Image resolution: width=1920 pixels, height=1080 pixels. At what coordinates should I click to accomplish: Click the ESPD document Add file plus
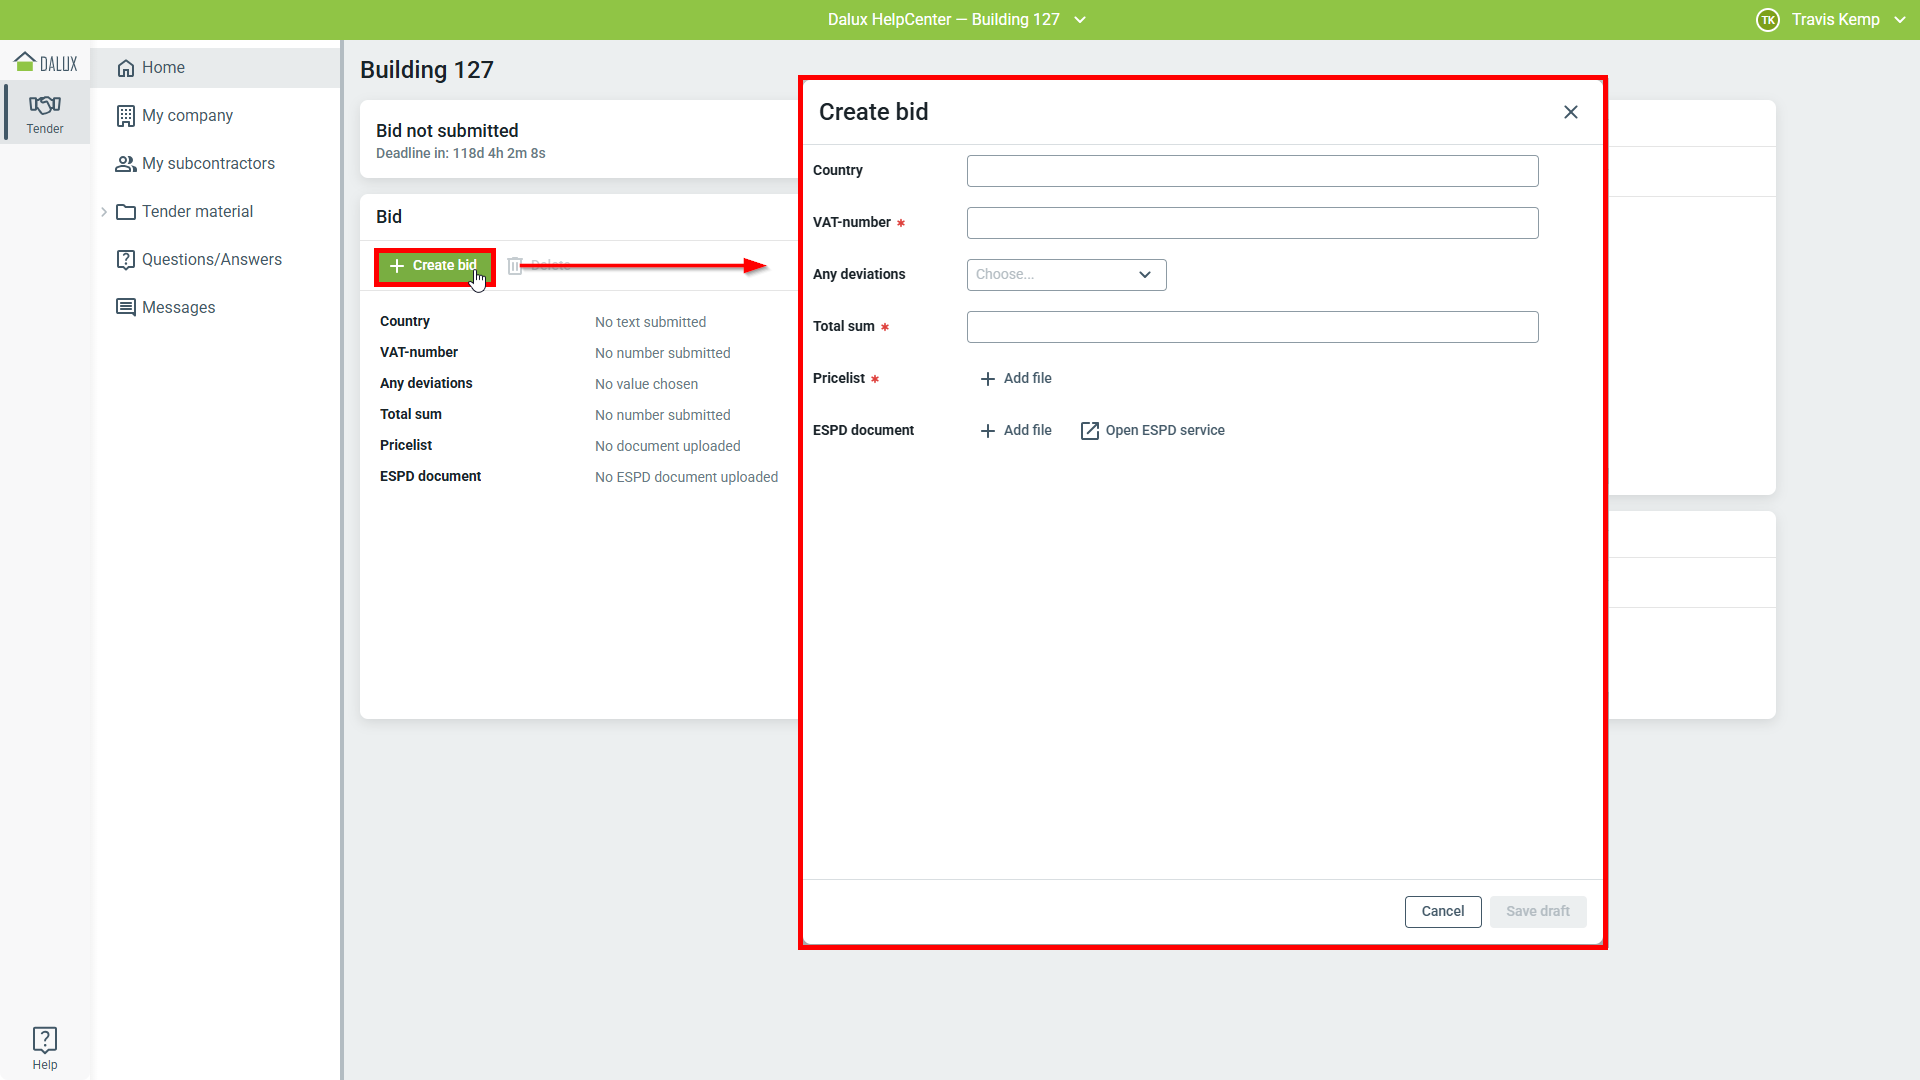click(x=988, y=431)
